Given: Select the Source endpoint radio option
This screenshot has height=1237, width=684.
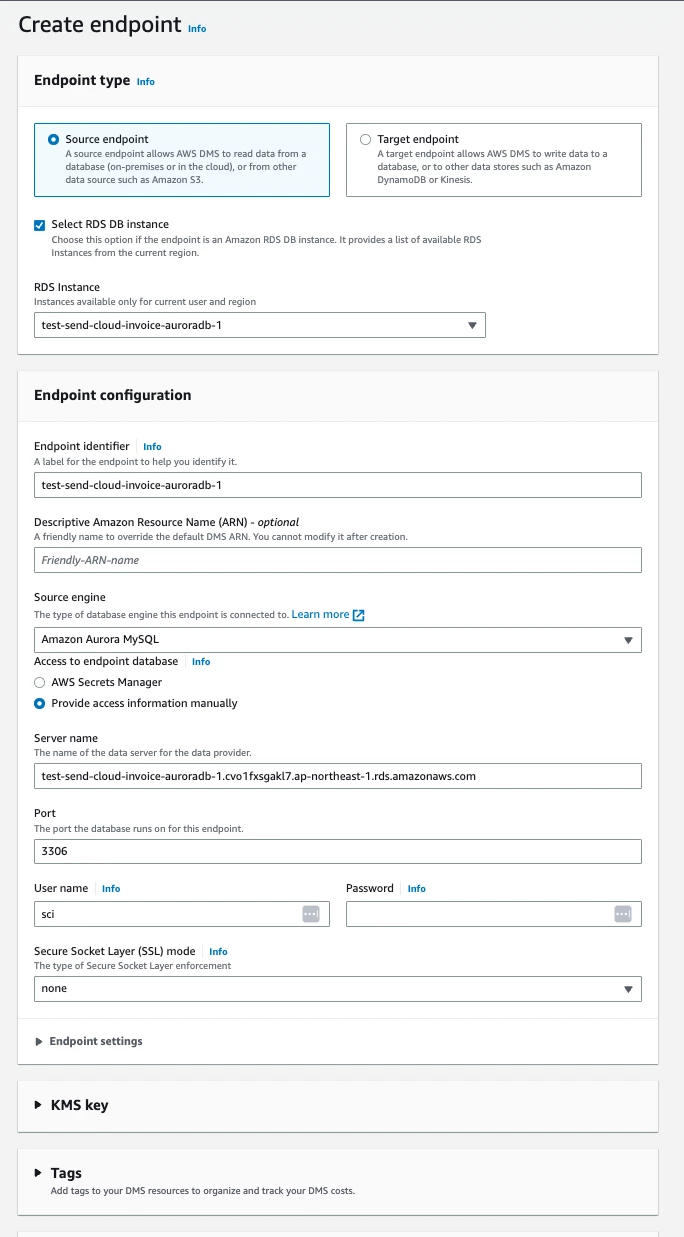Looking at the screenshot, I should point(53,140).
